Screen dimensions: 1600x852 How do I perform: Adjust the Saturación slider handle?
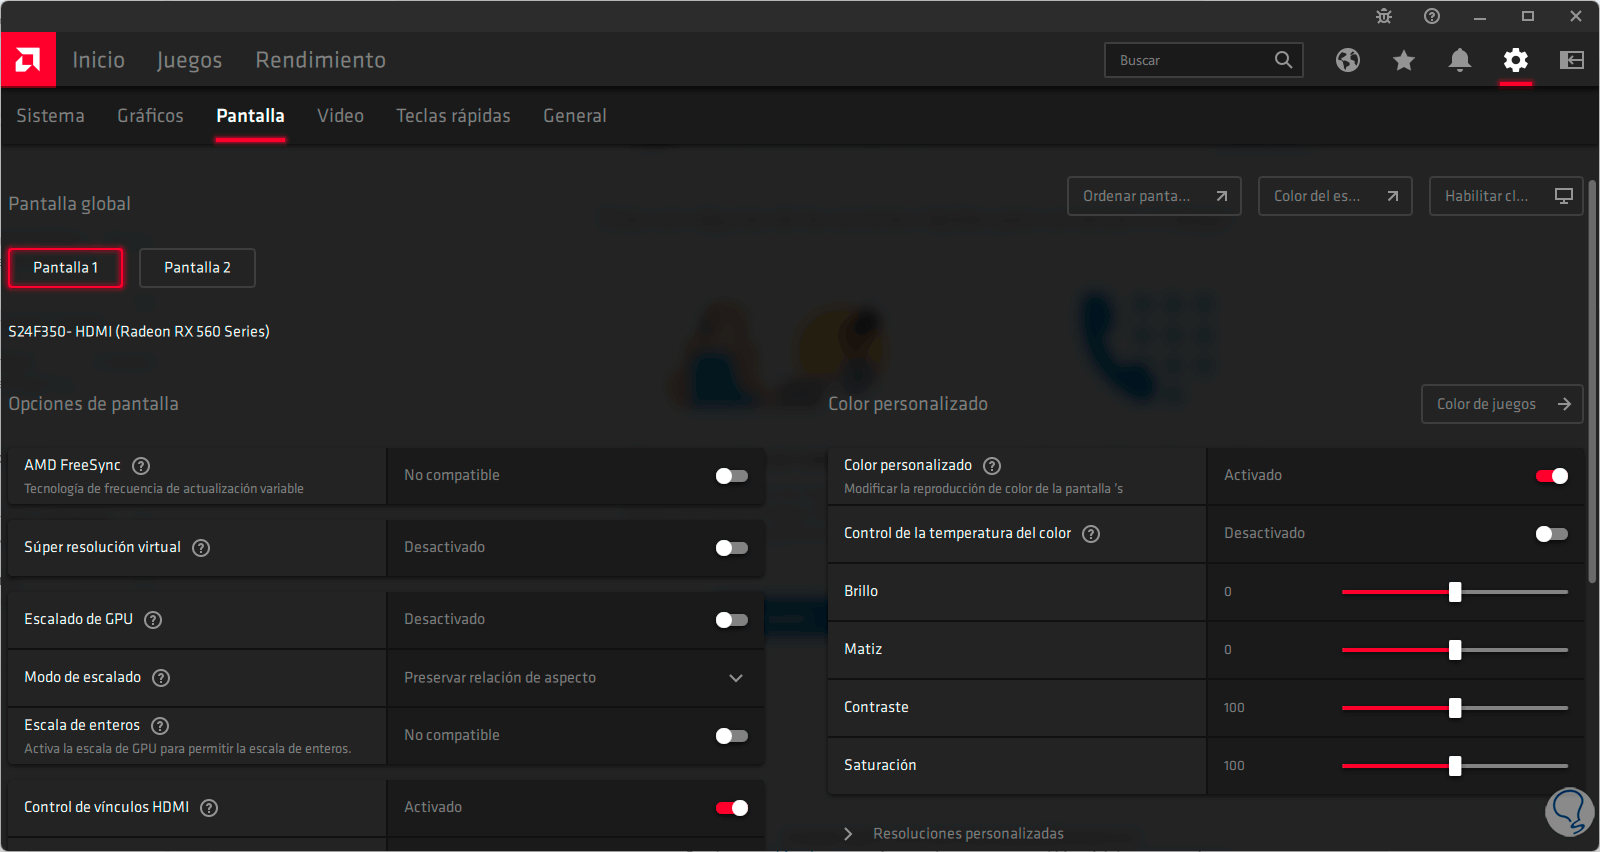1455,766
